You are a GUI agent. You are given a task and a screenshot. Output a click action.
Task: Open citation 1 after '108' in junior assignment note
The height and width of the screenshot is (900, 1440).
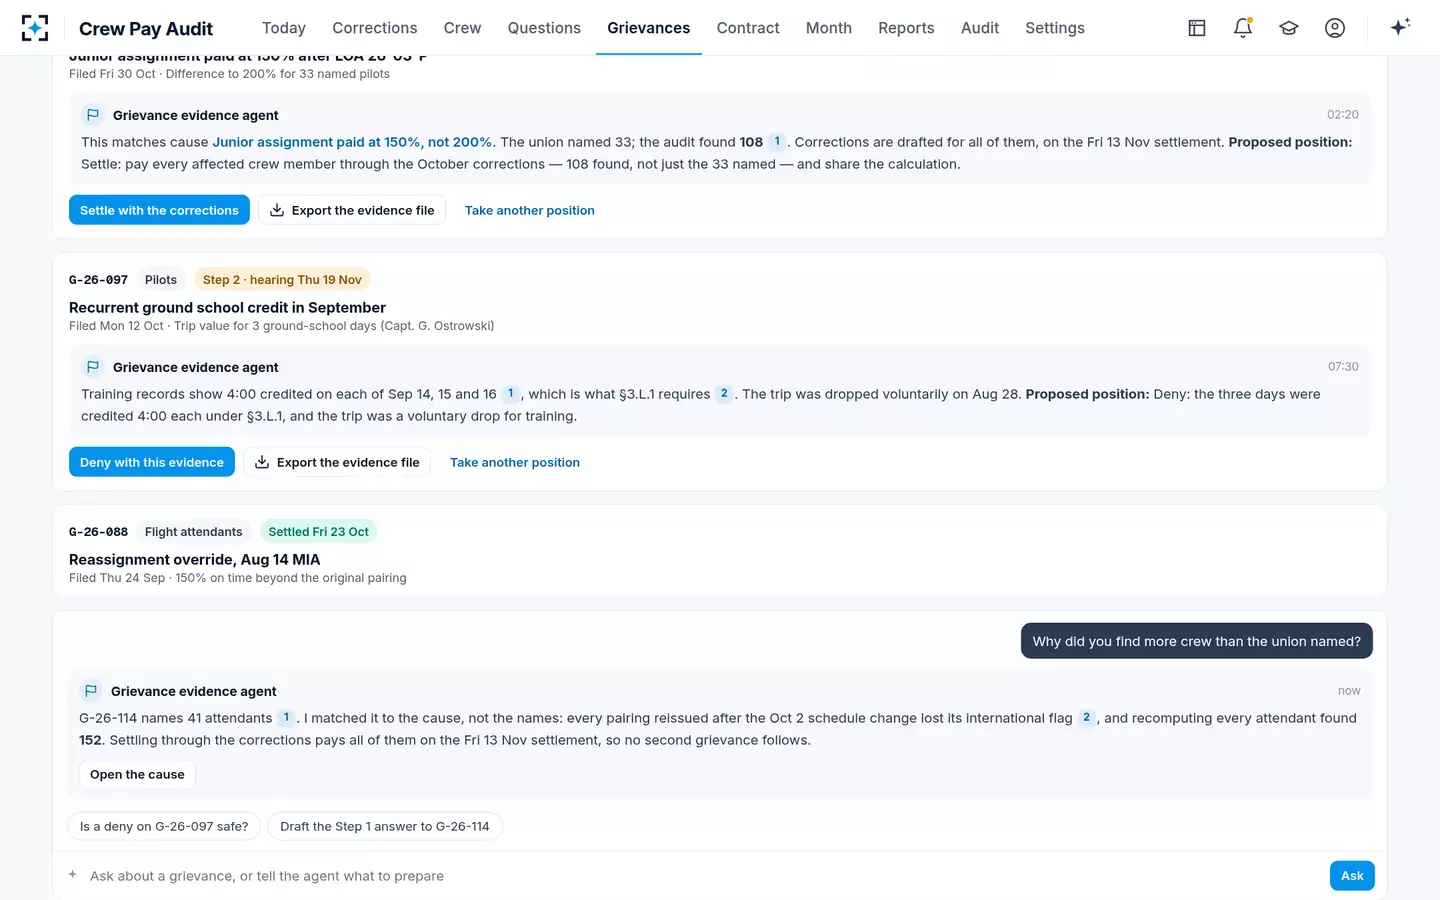[777, 142]
